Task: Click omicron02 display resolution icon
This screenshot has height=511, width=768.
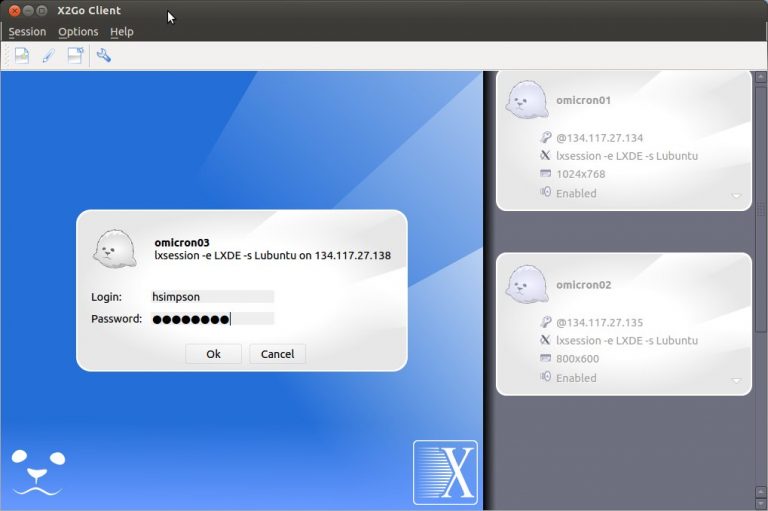Action: point(545,358)
